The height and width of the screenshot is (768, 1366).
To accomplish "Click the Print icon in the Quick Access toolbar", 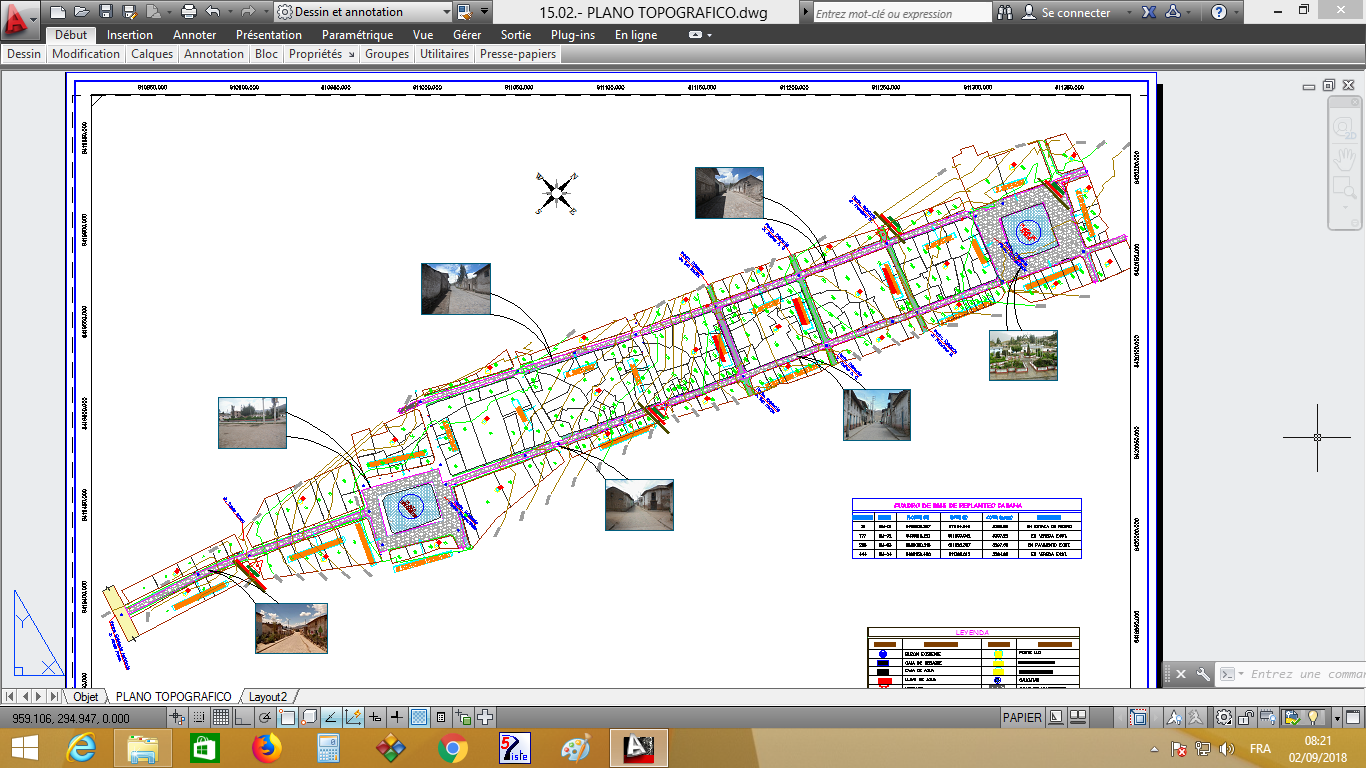I will pyautogui.click(x=190, y=12).
